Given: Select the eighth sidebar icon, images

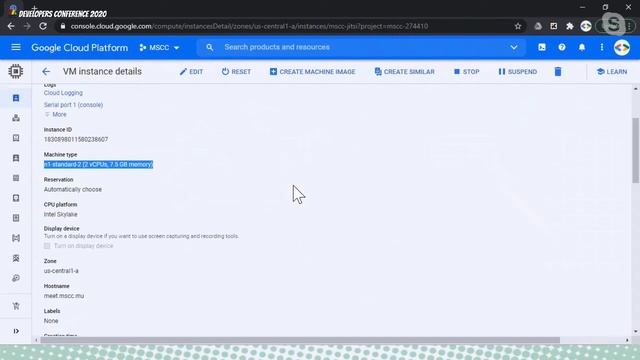Looking at the screenshot, I should click(16, 238).
